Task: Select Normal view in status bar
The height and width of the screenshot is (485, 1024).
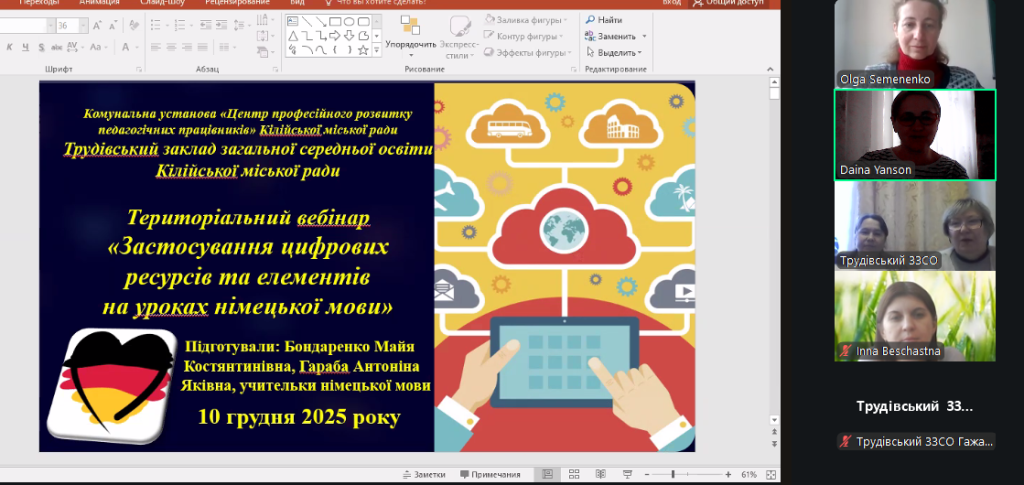Action: point(546,474)
